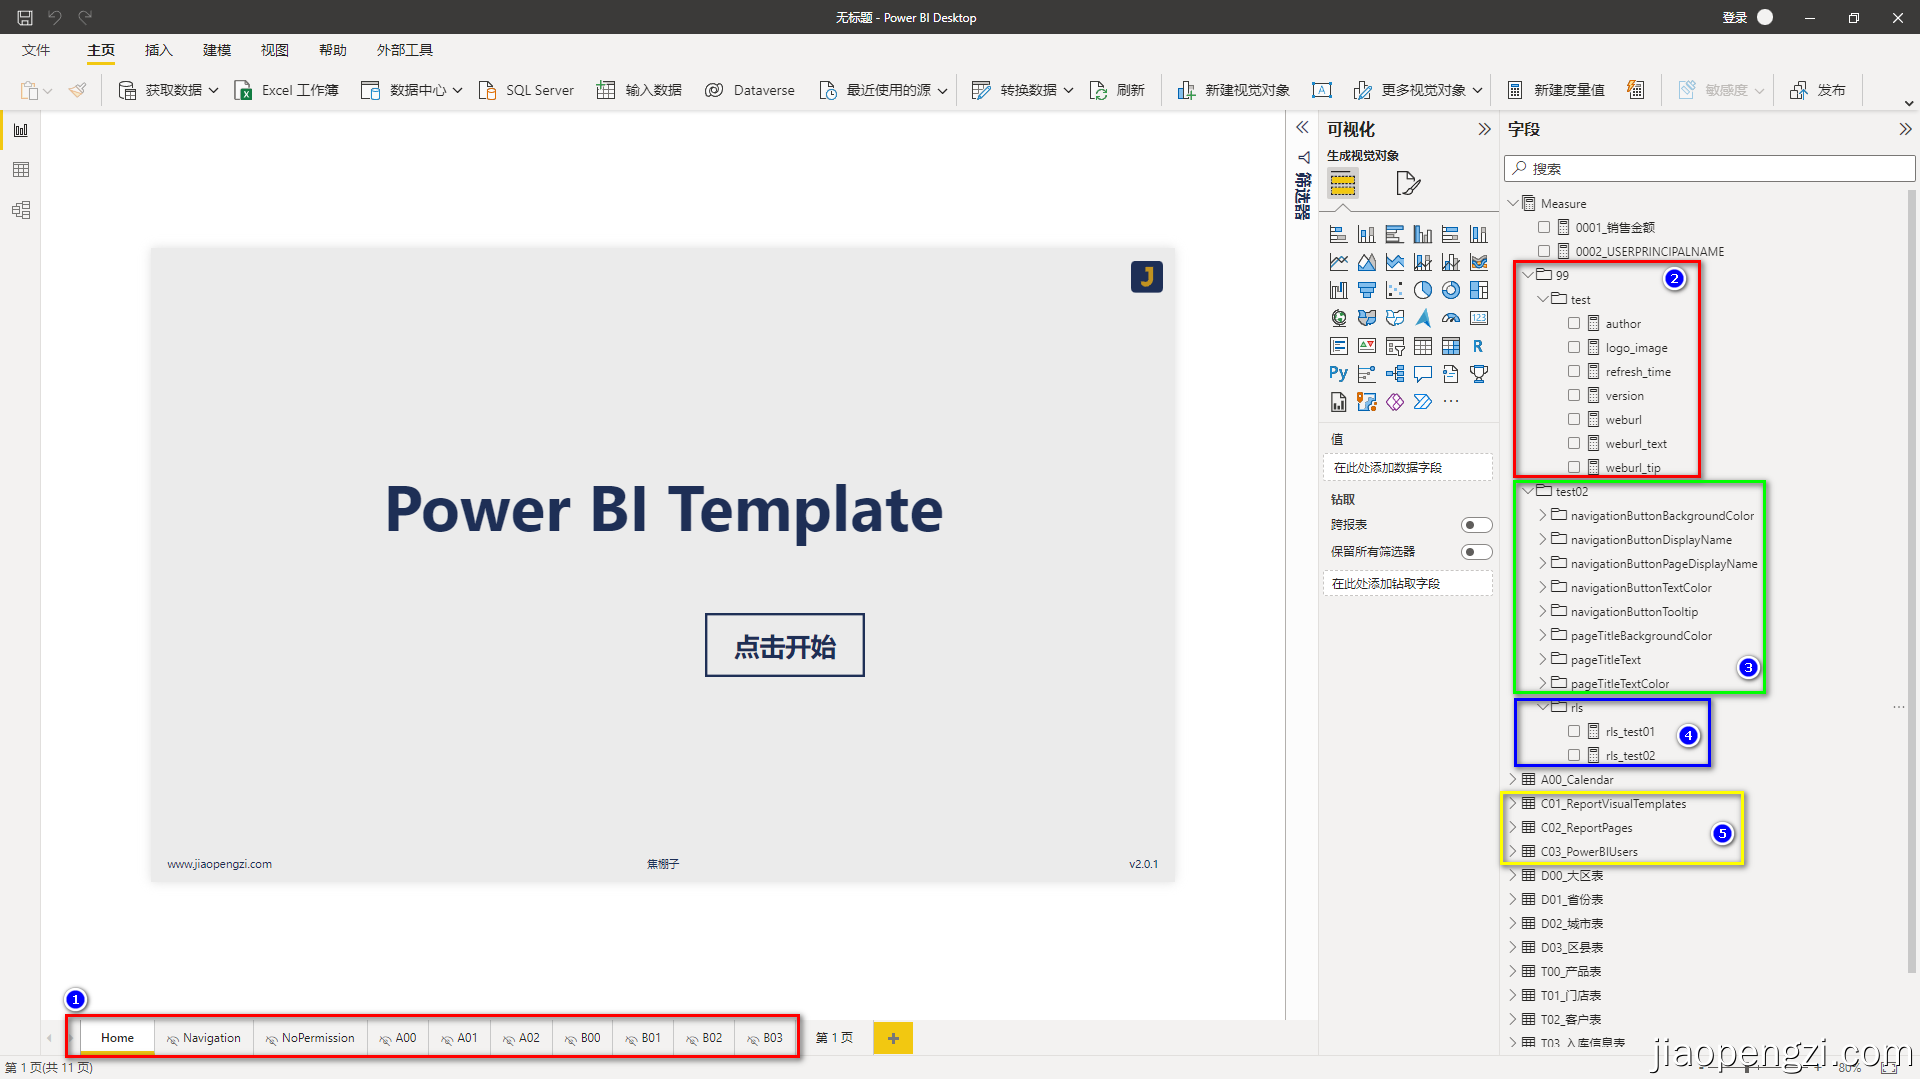
Task: Check the author field checkbox
Action: tap(1574, 324)
